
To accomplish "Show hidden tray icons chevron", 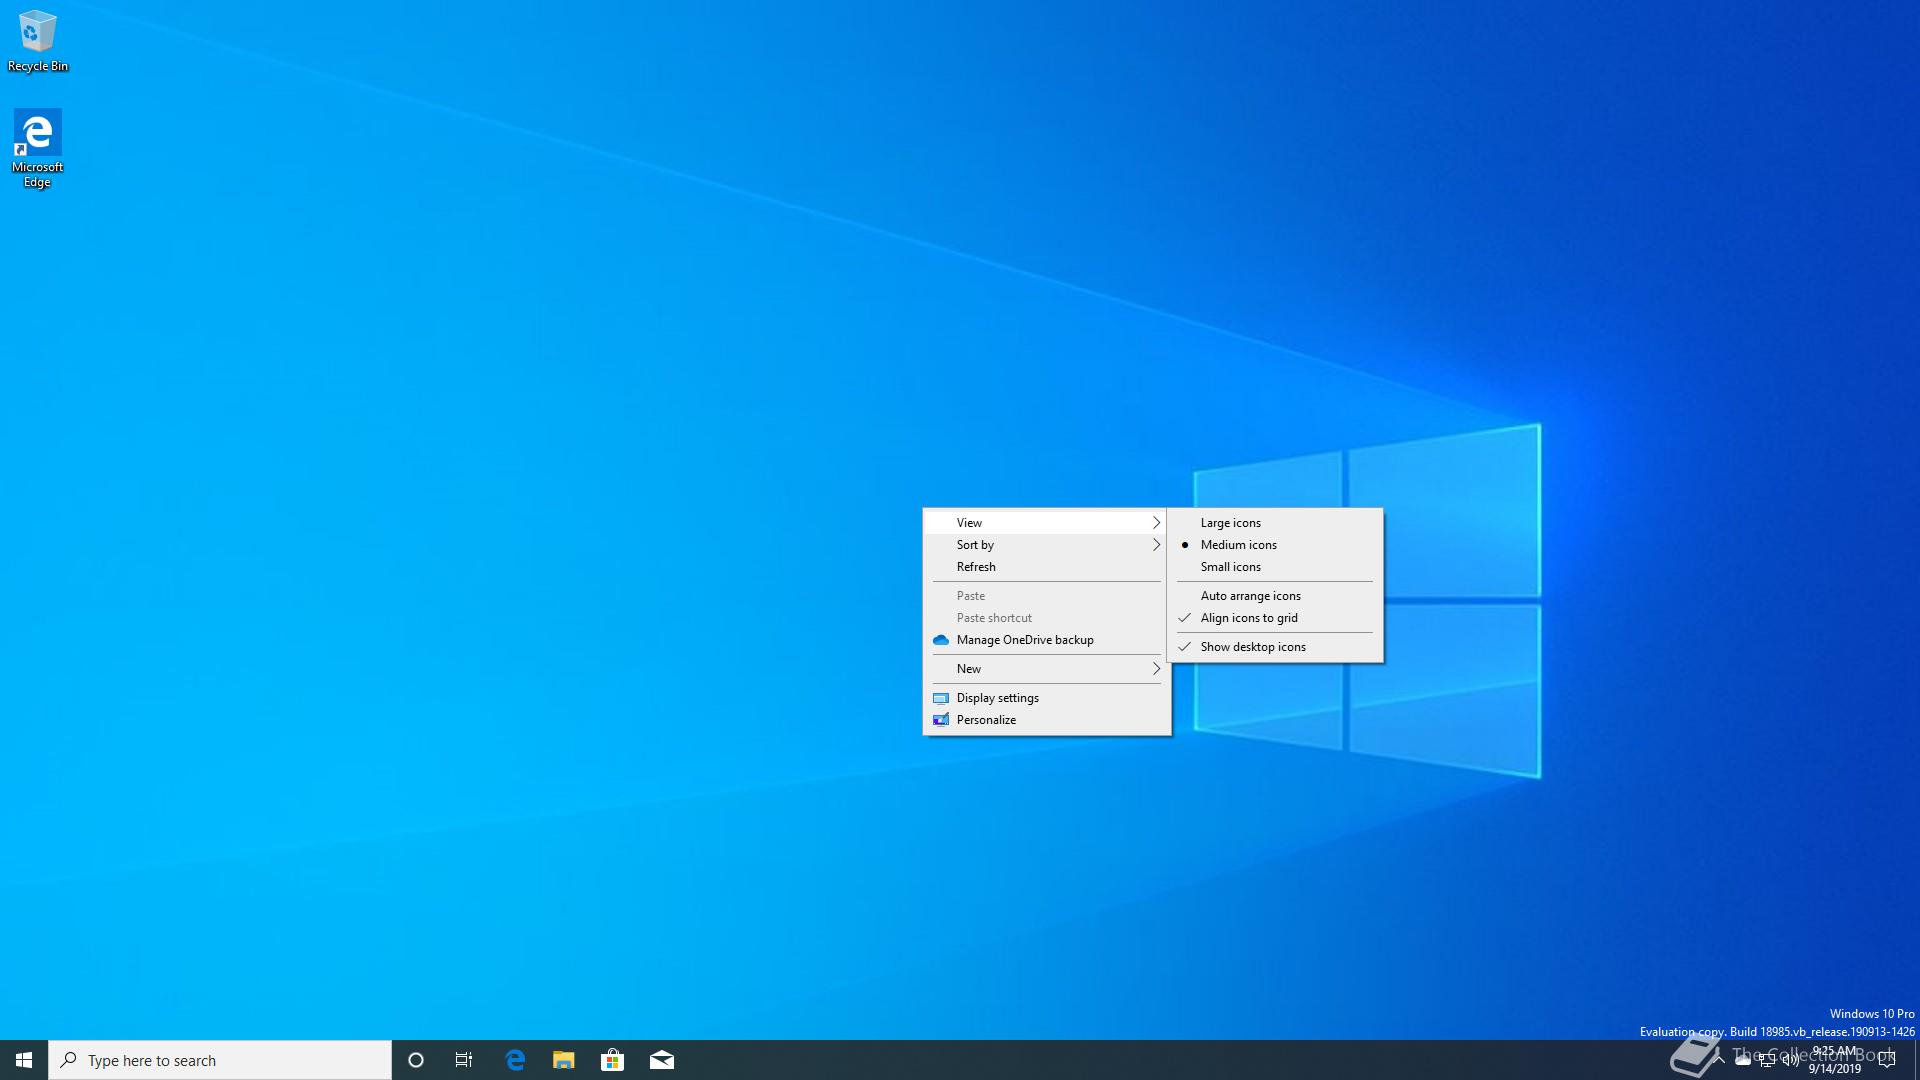I will (x=1719, y=1060).
